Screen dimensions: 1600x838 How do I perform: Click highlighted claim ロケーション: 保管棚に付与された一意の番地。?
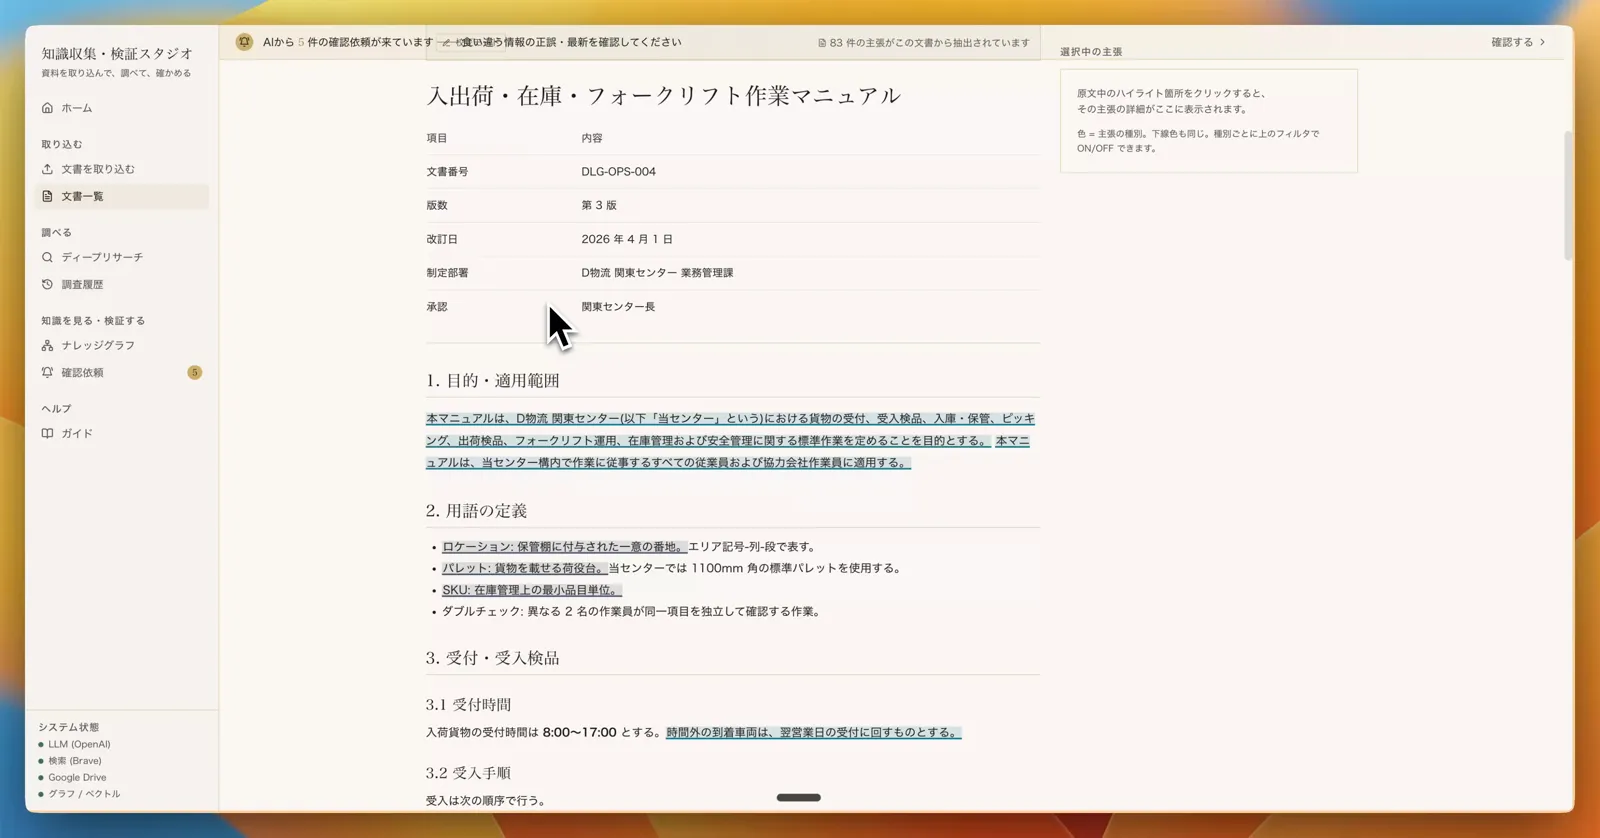(564, 547)
